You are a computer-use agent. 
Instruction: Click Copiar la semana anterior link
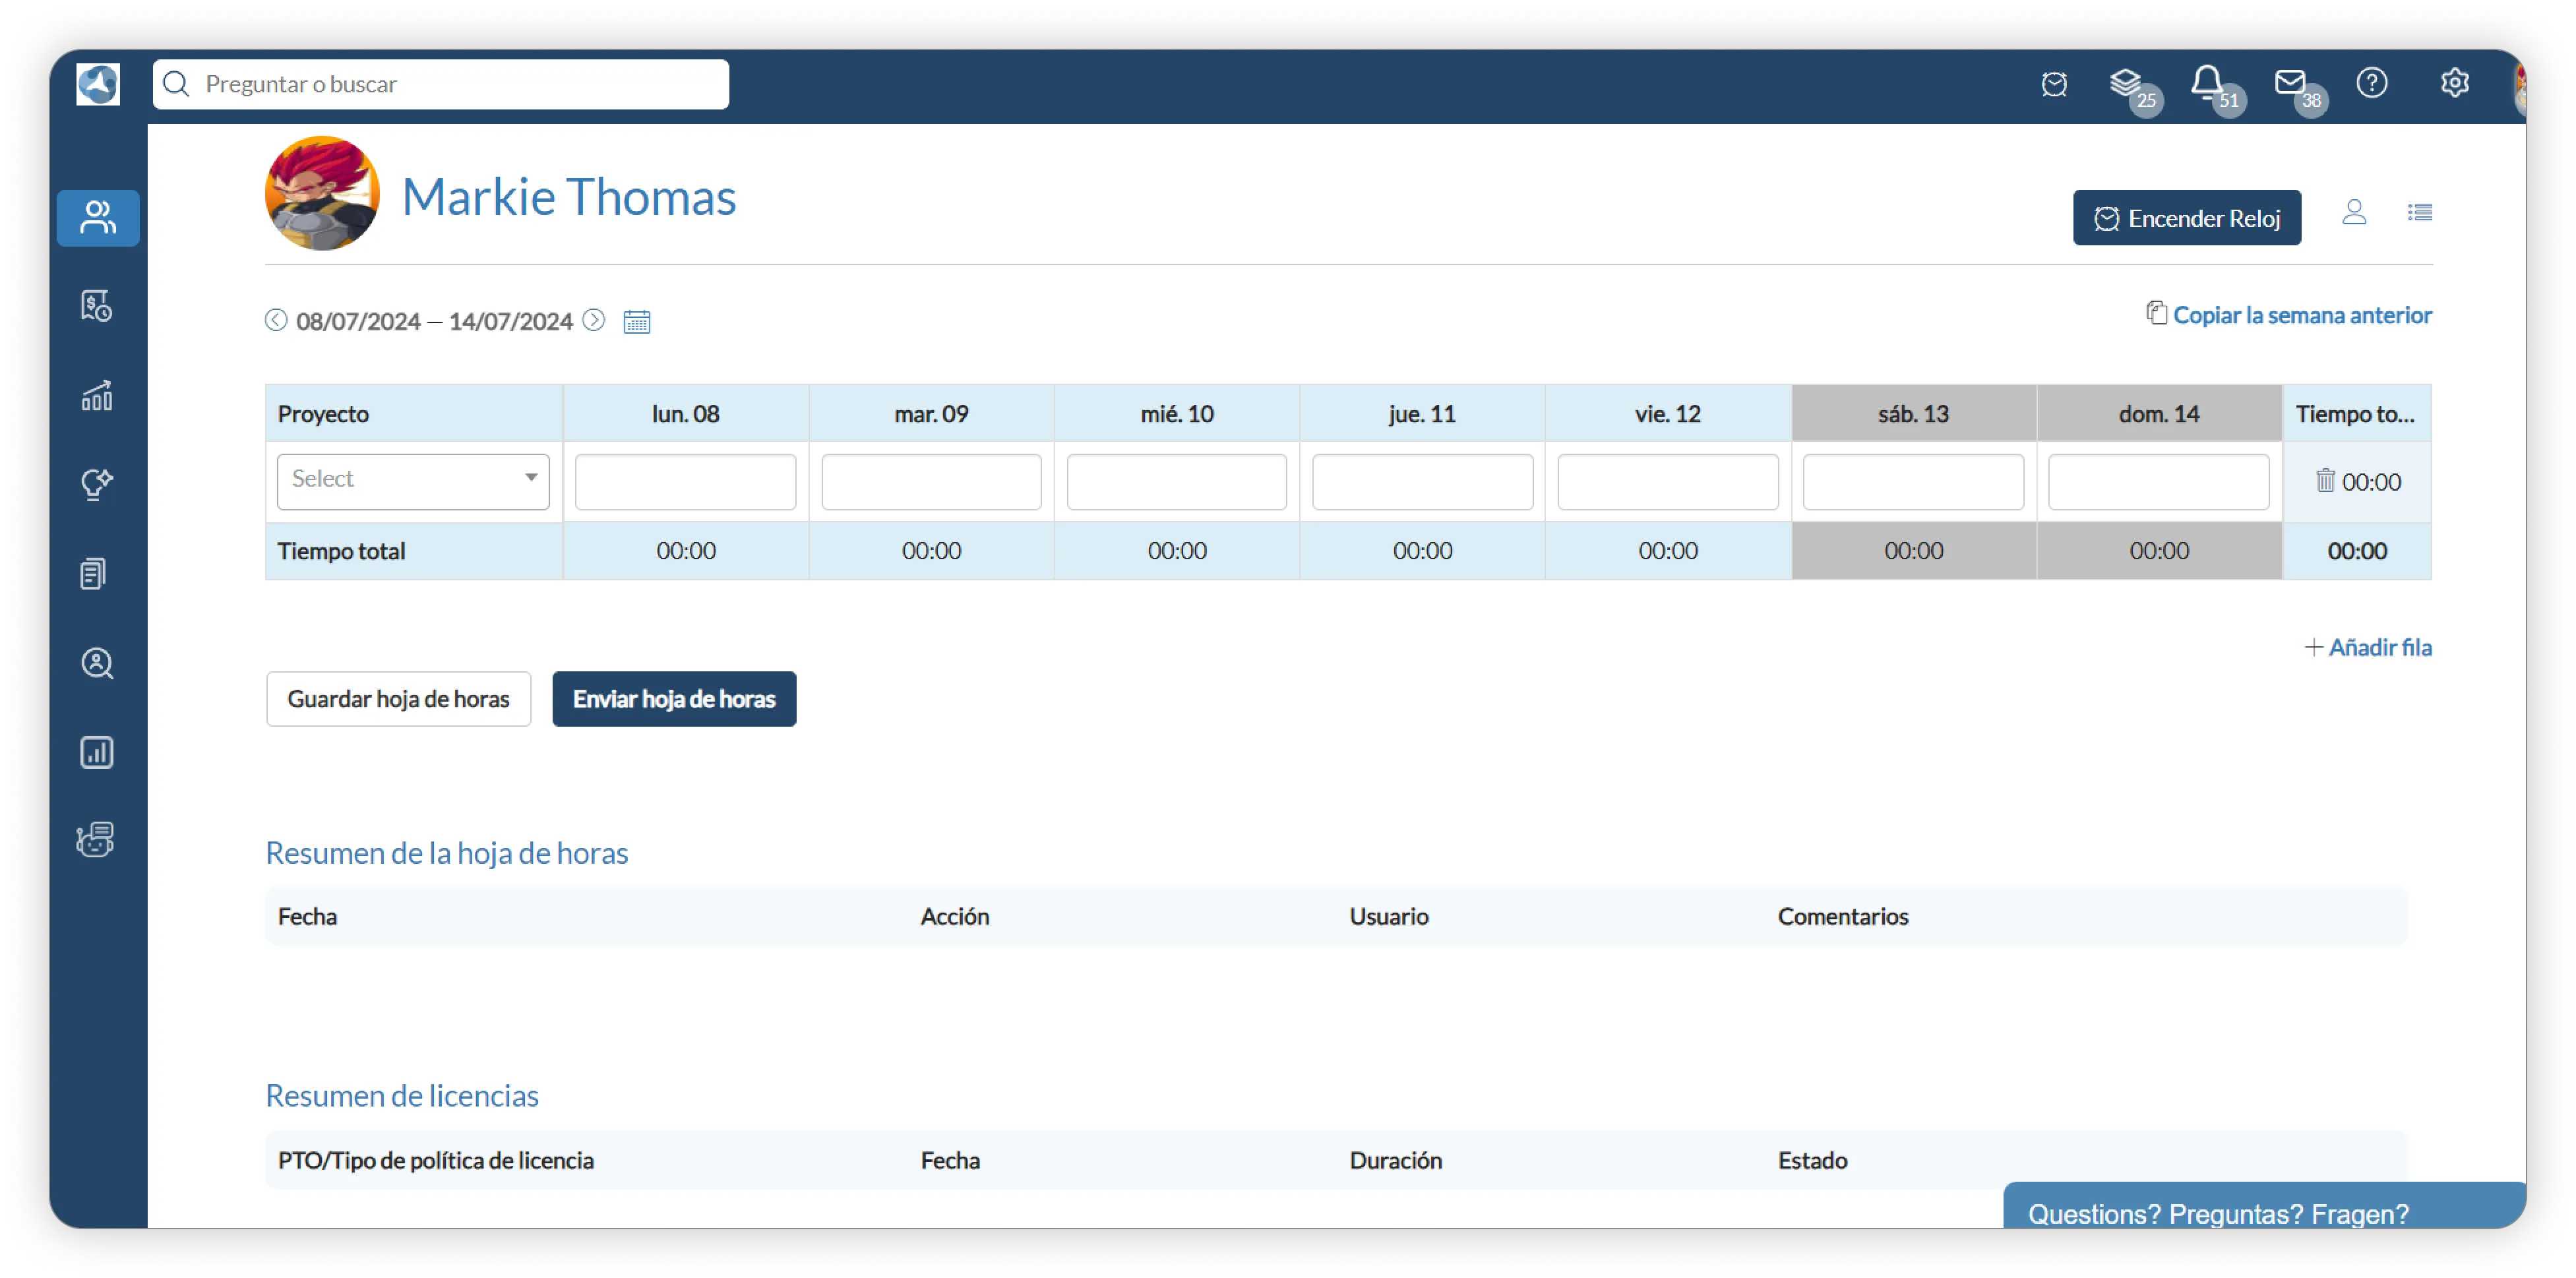[2301, 316]
